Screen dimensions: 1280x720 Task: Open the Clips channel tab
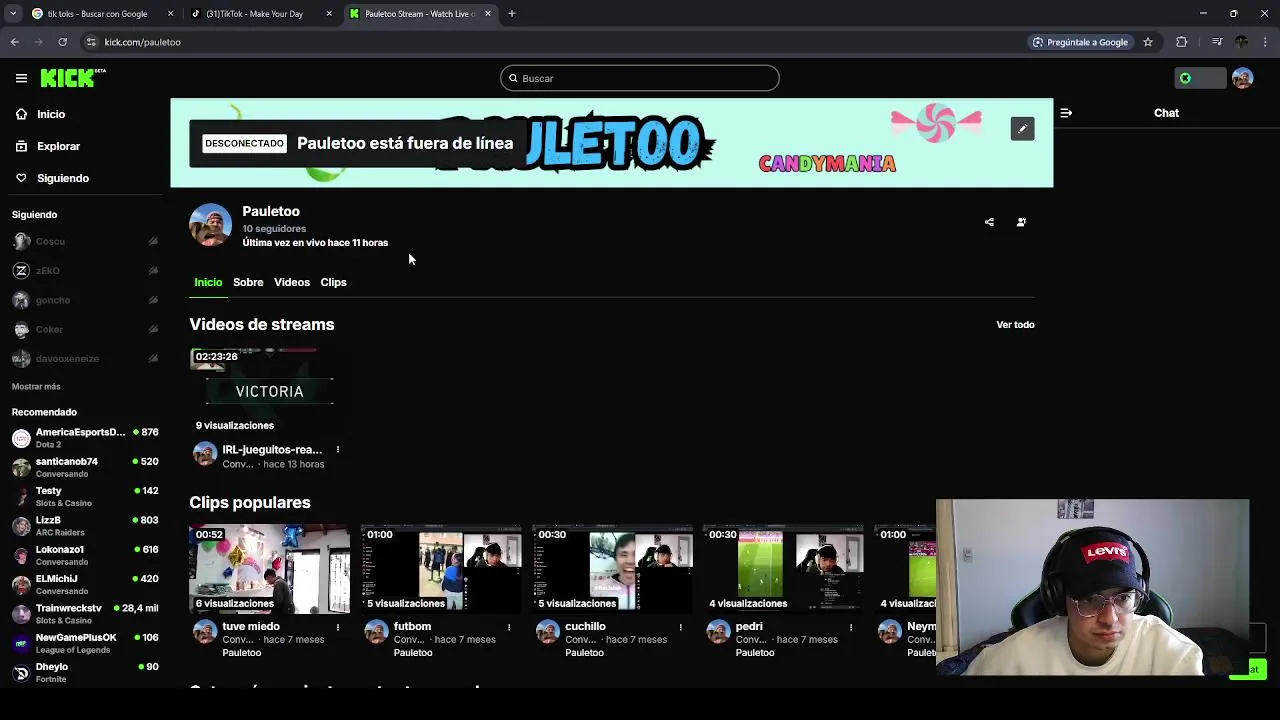[333, 282]
